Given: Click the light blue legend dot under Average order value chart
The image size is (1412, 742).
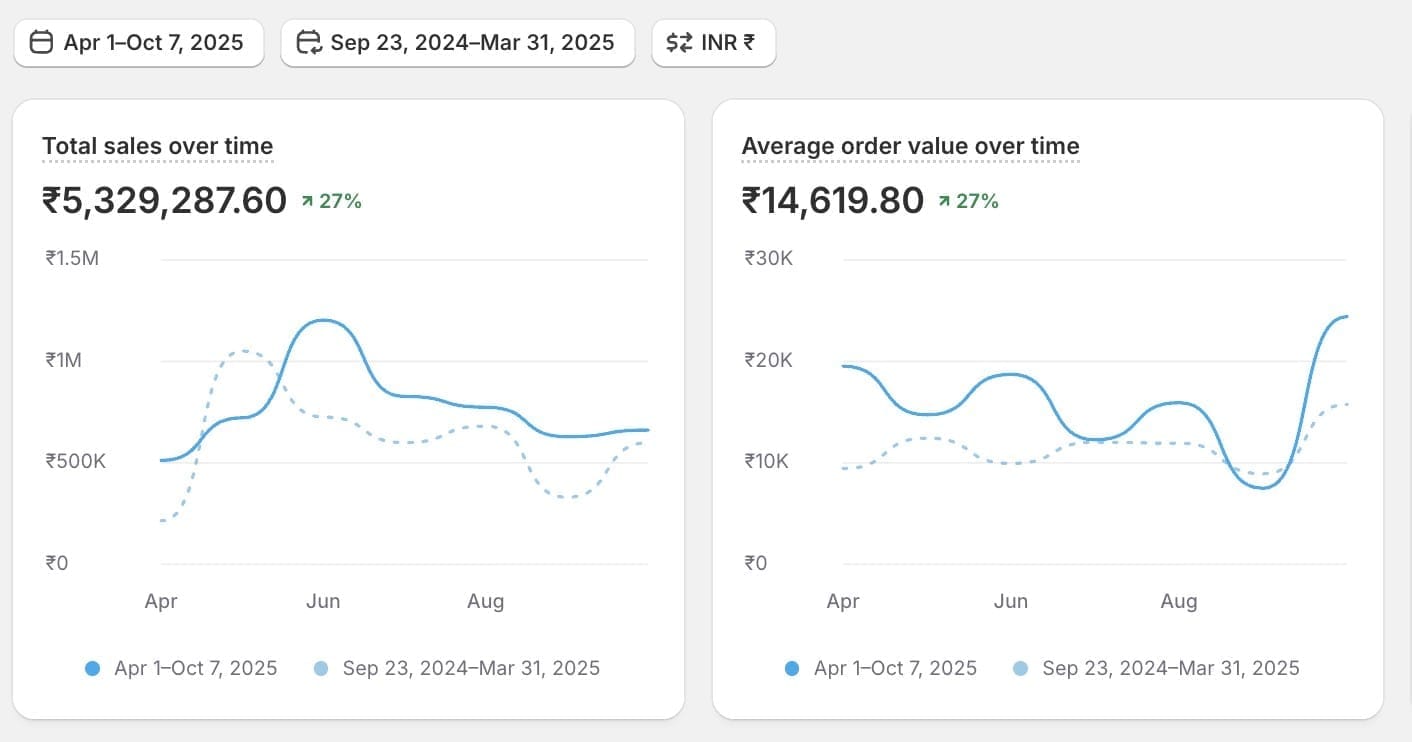Looking at the screenshot, I should (1021, 669).
